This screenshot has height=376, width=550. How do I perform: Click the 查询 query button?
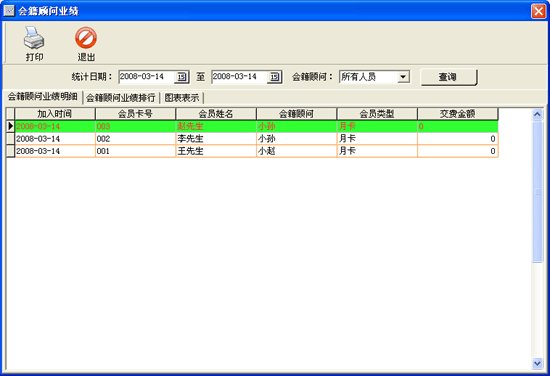[x=449, y=77]
